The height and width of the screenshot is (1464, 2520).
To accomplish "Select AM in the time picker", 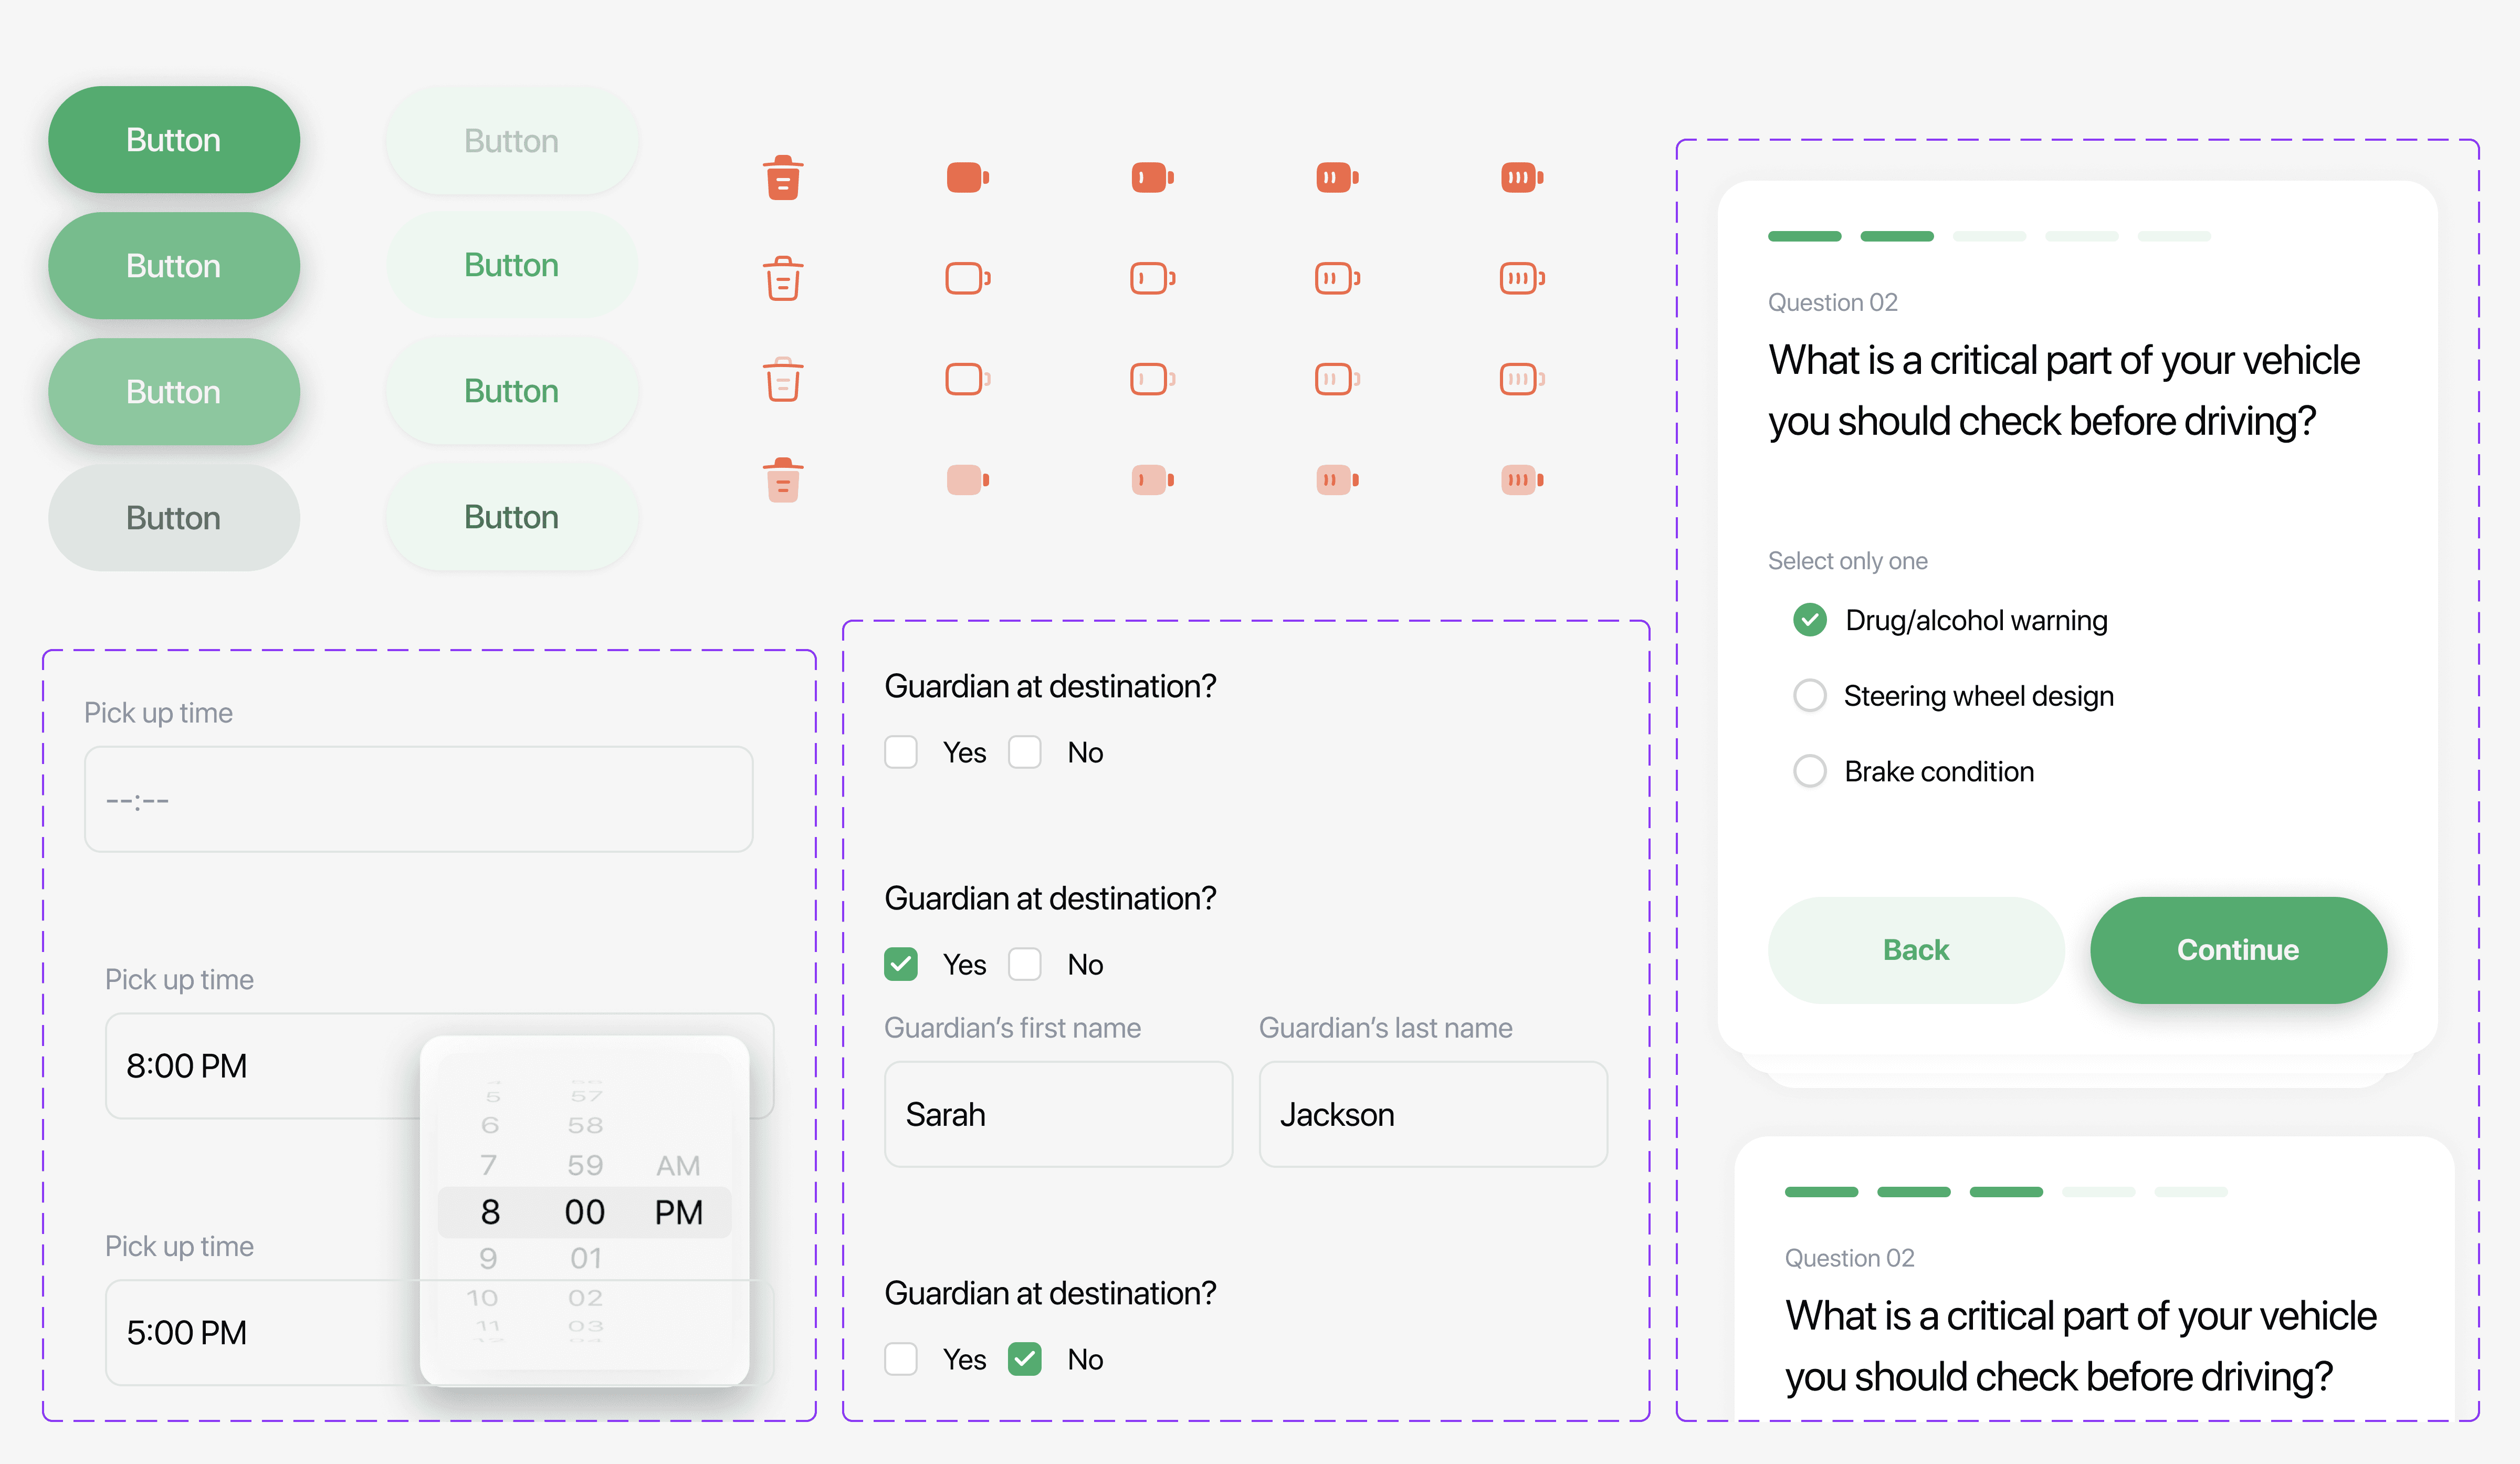I will (x=678, y=1166).
